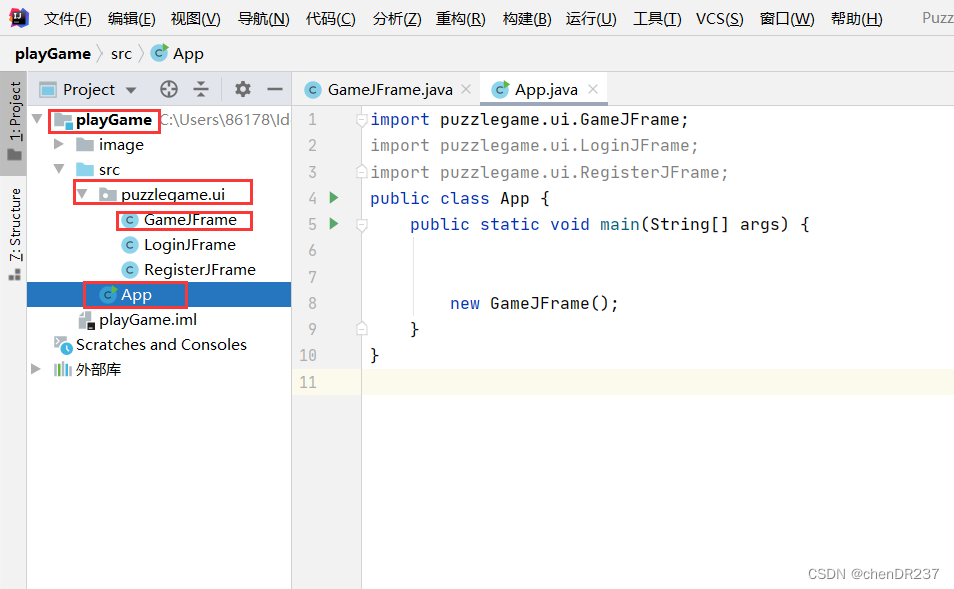Click the RegisterJFrame import on line 3

pos(549,173)
